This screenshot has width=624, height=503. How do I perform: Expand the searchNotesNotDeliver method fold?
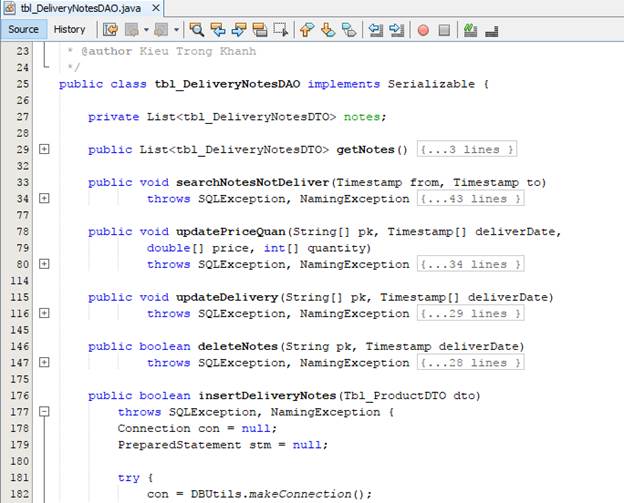click(x=44, y=198)
